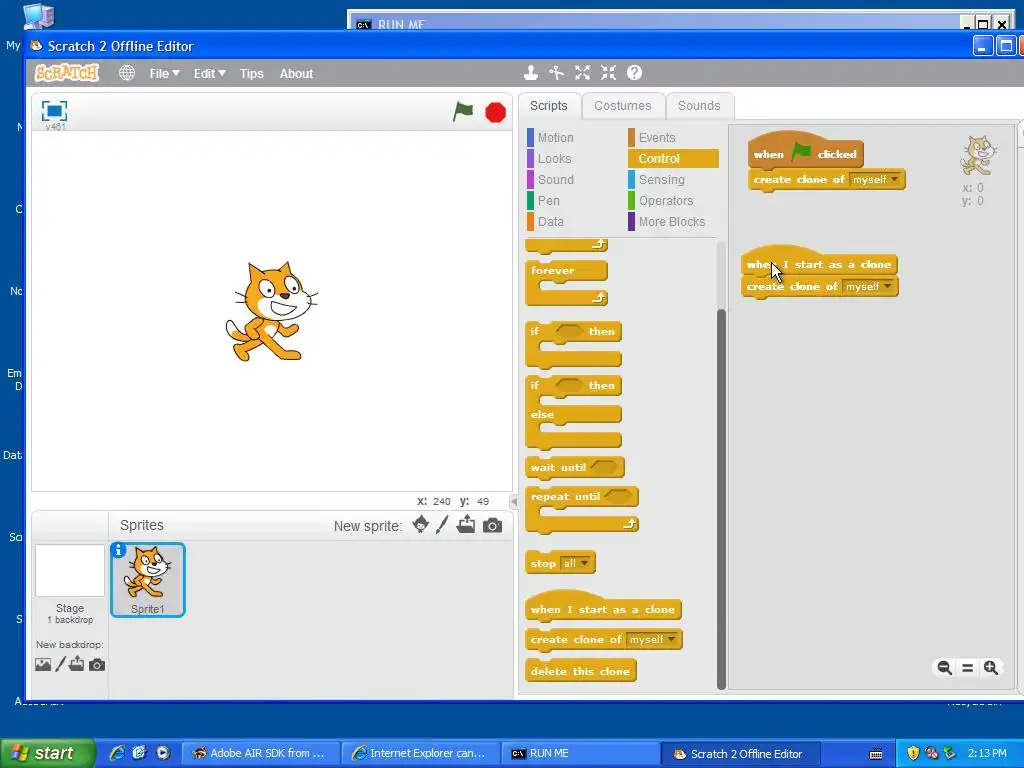This screenshot has width=1024, height=768.
Task: Select the Sensing block category
Action: (x=661, y=180)
